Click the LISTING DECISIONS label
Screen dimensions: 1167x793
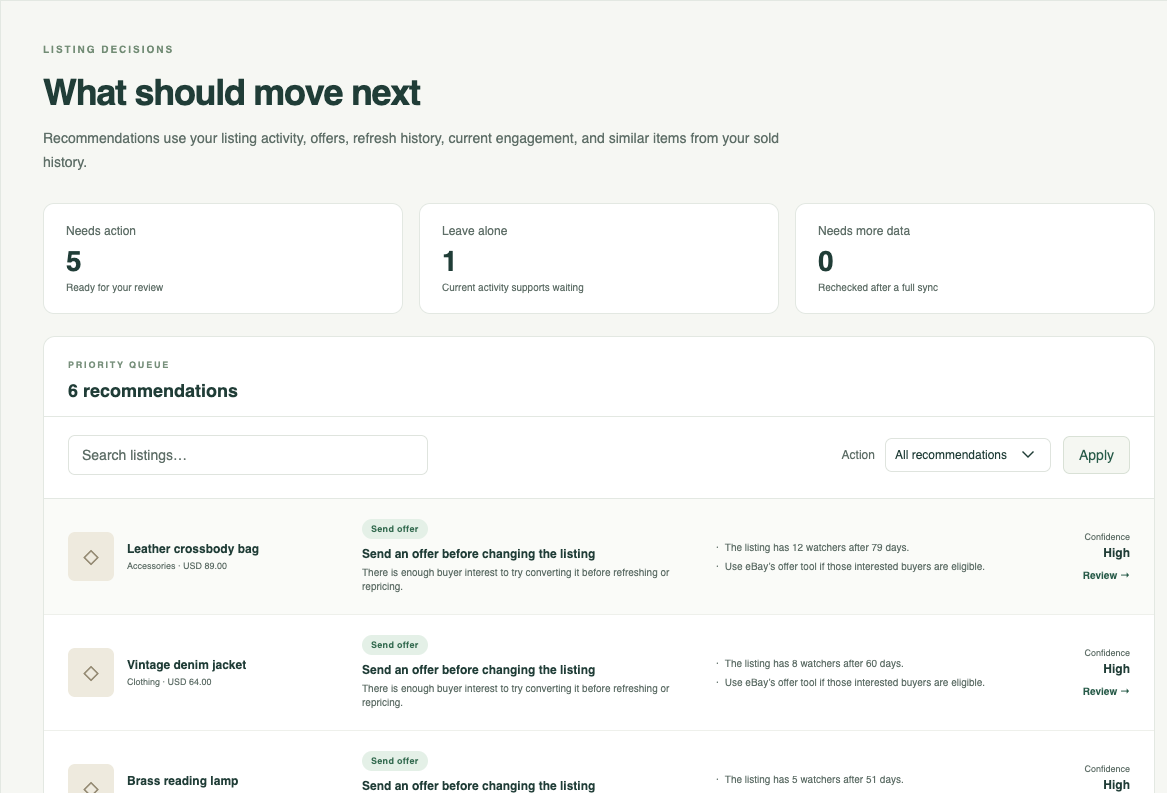coord(108,49)
